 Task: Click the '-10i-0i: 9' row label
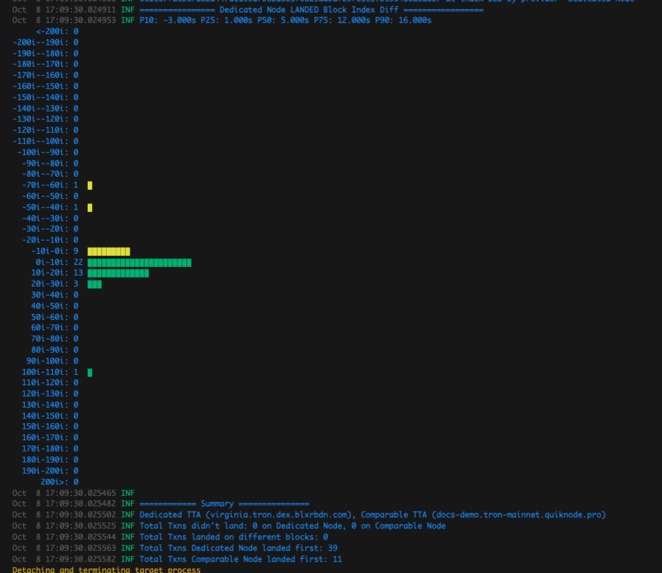tap(55, 251)
